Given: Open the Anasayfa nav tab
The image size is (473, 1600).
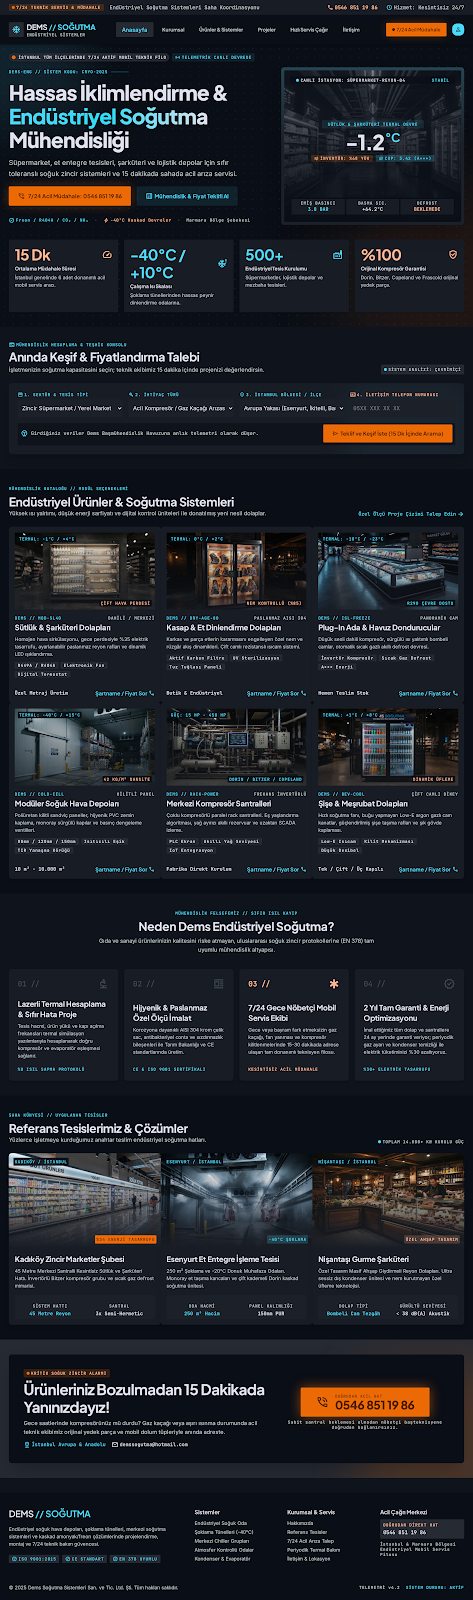Looking at the screenshot, I should (x=134, y=30).
